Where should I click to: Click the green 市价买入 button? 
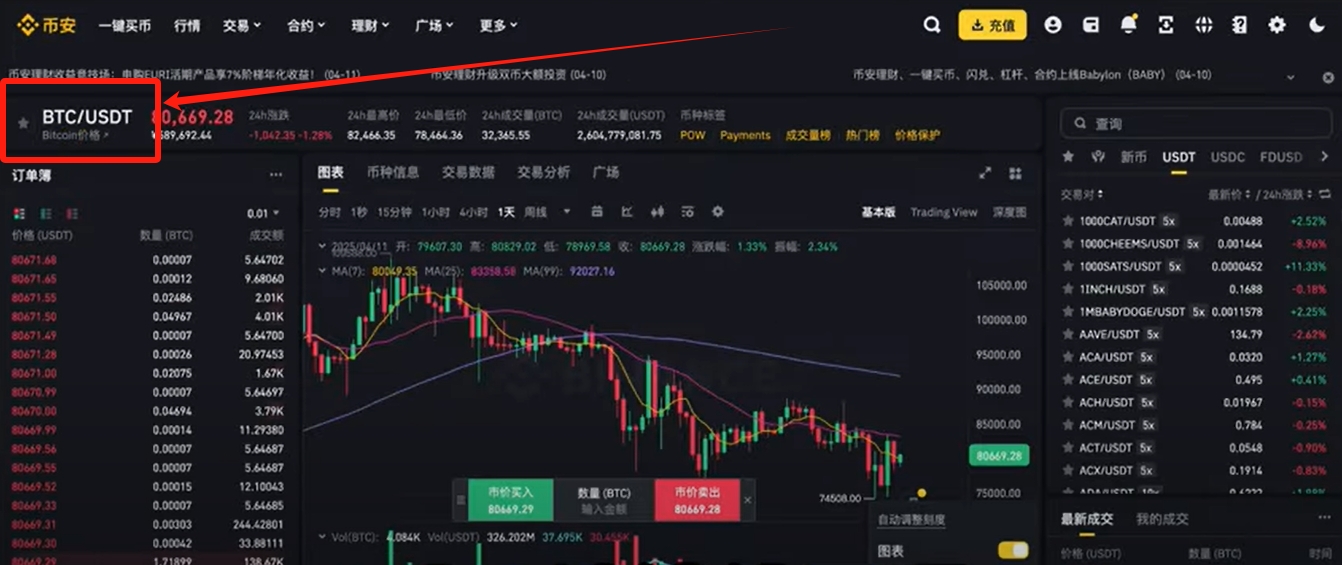point(510,500)
